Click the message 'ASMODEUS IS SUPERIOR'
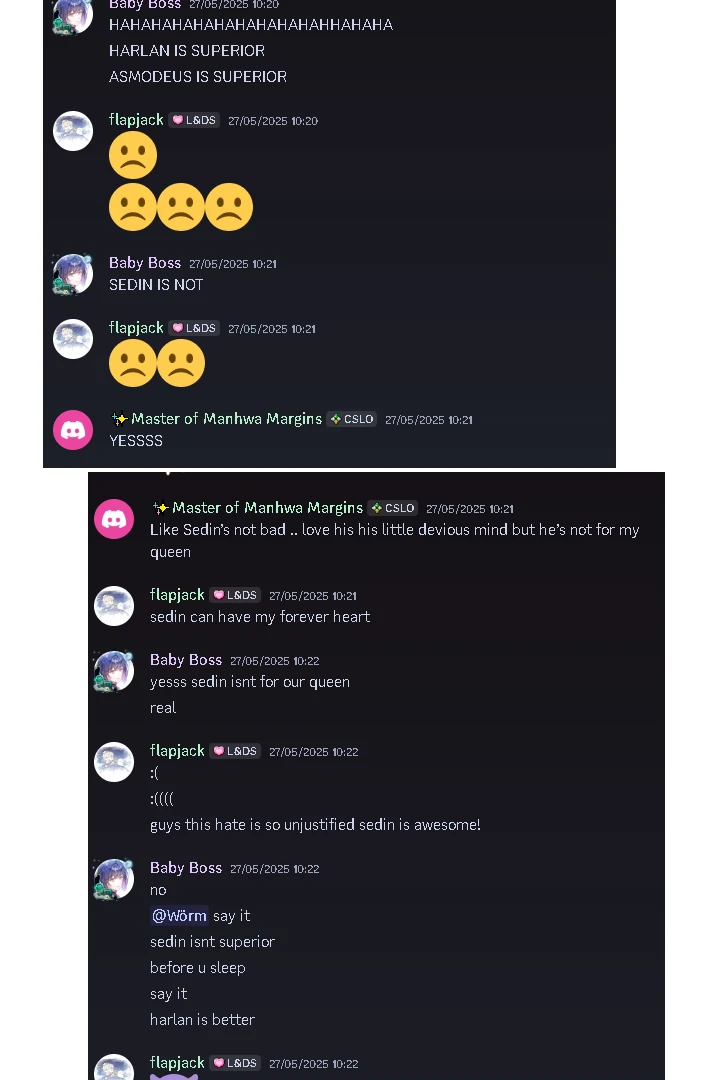 pos(198,76)
